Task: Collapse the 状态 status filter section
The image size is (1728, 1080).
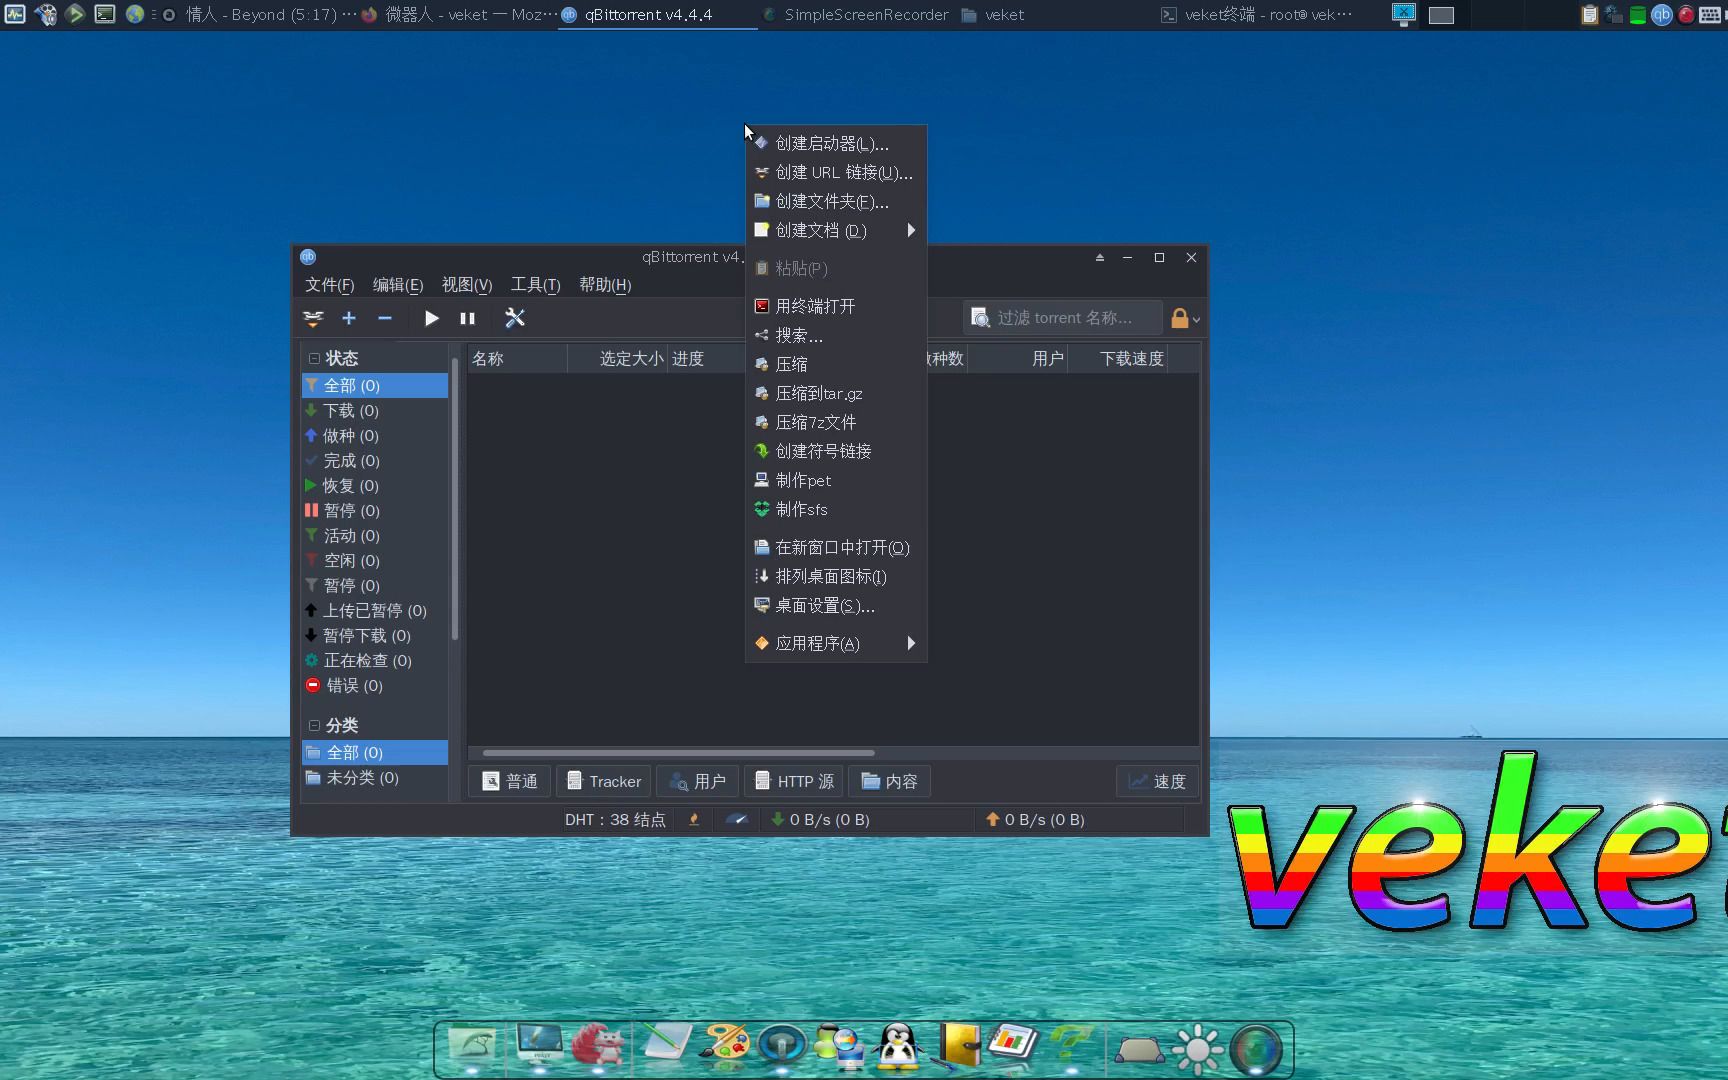Action: pos(313,357)
